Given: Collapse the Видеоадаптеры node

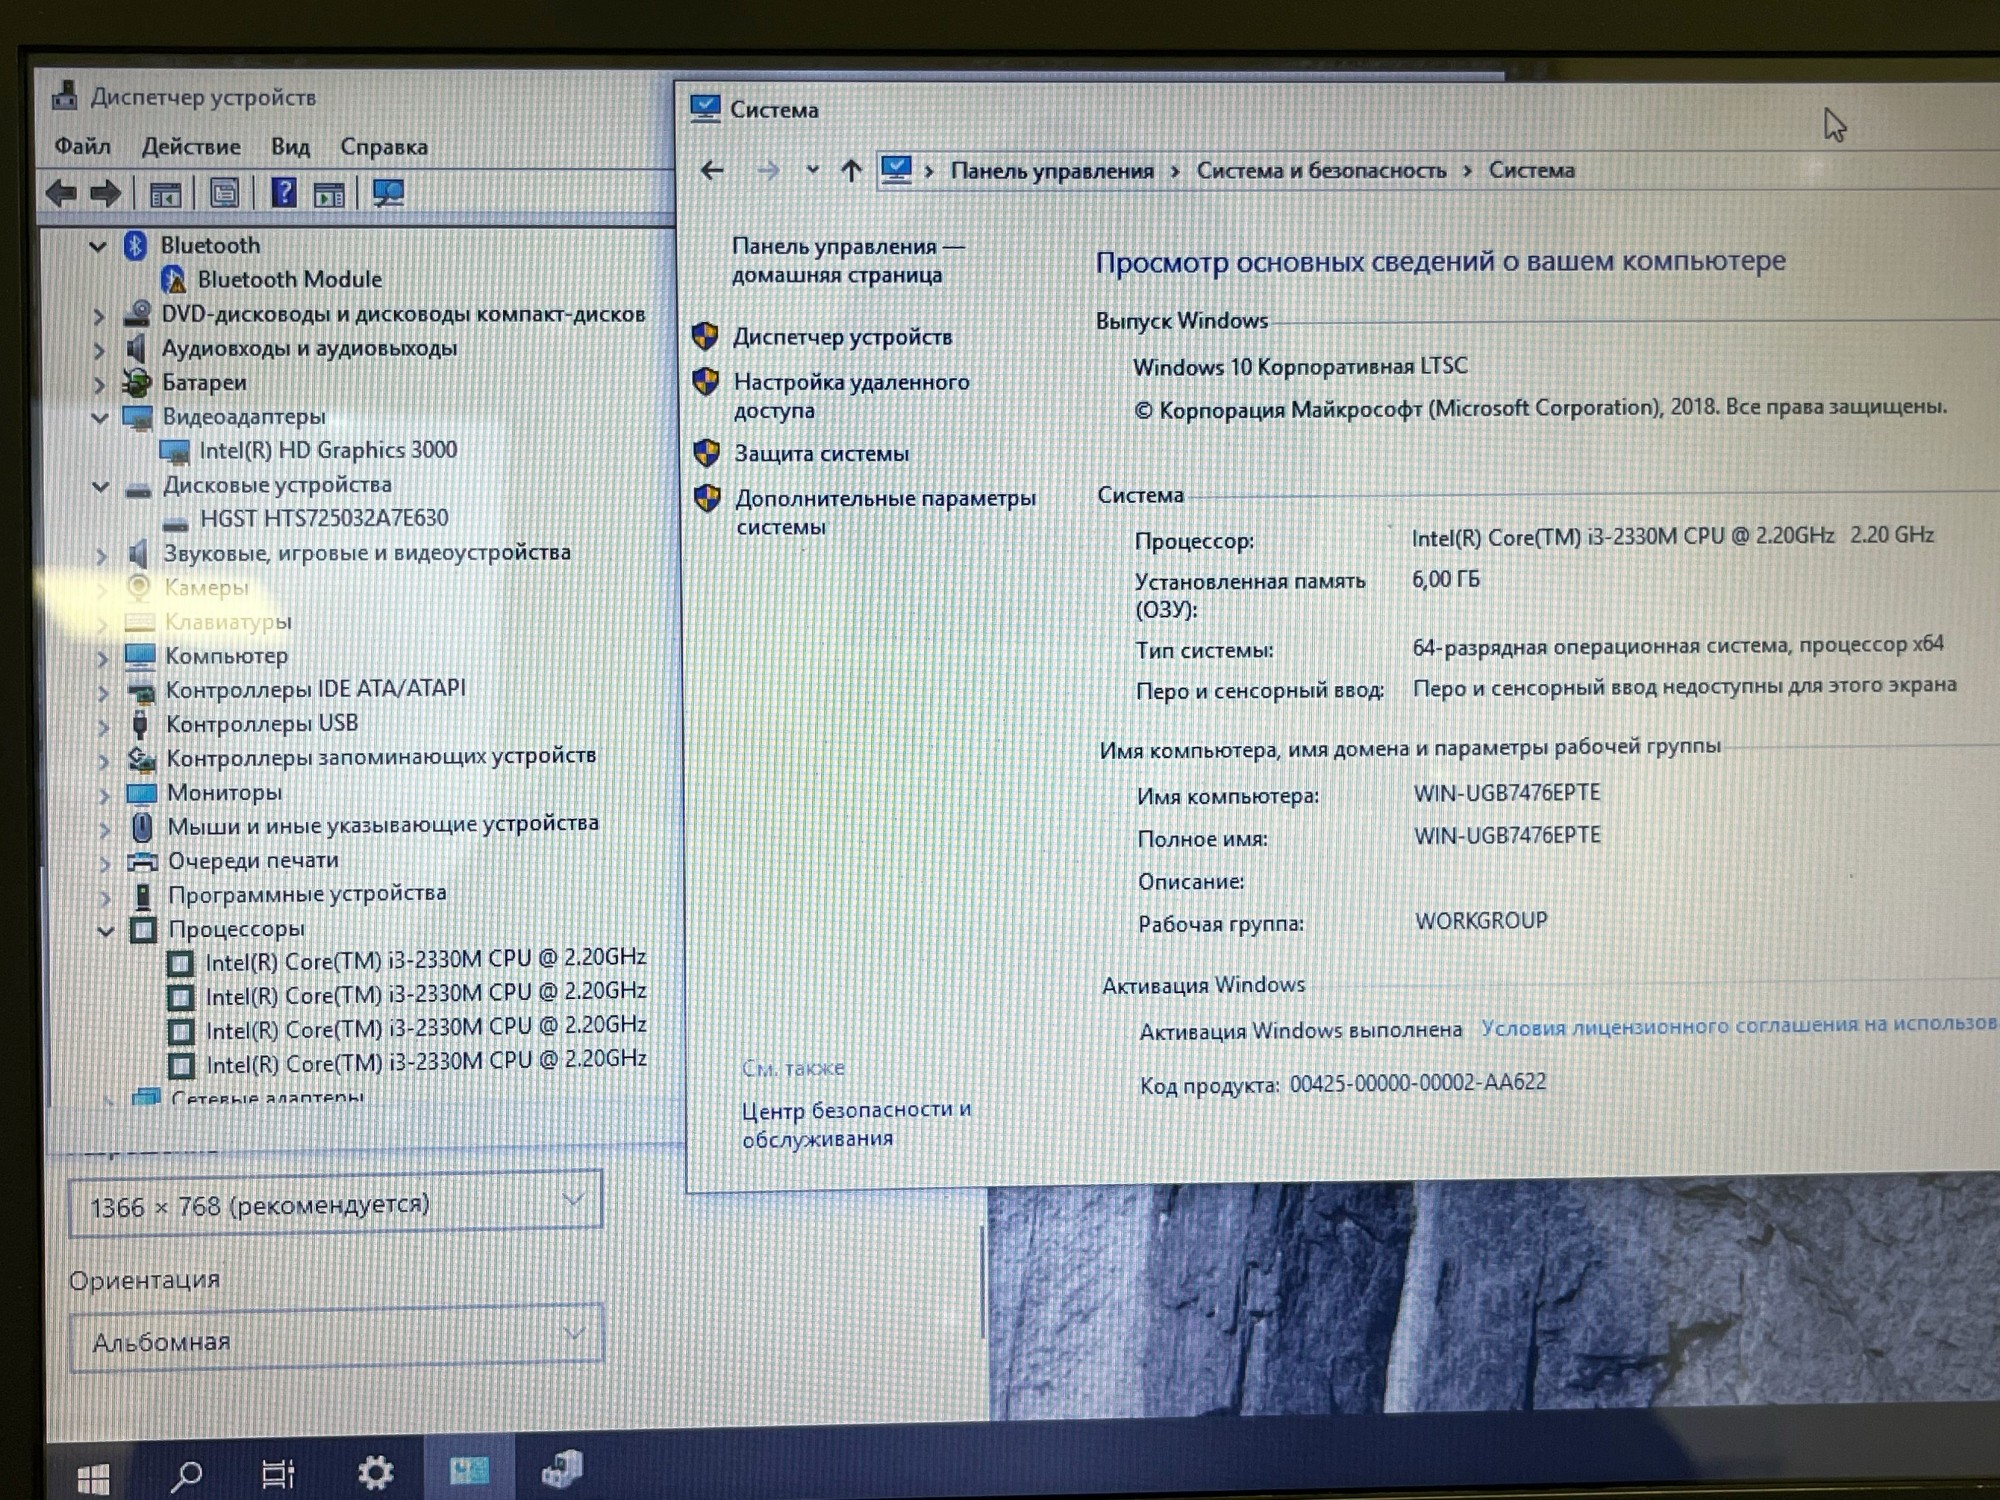Looking at the screenshot, I should pyautogui.click(x=99, y=418).
